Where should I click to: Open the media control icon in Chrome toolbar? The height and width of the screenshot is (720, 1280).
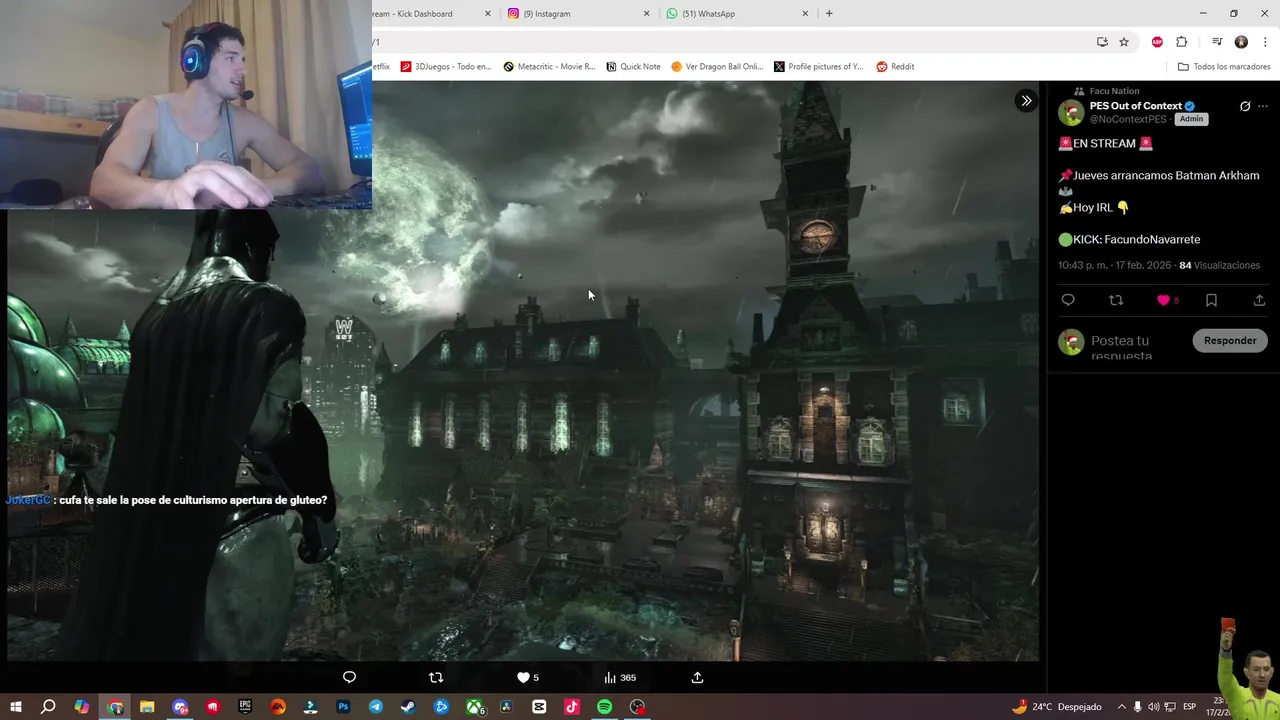point(1217,42)
